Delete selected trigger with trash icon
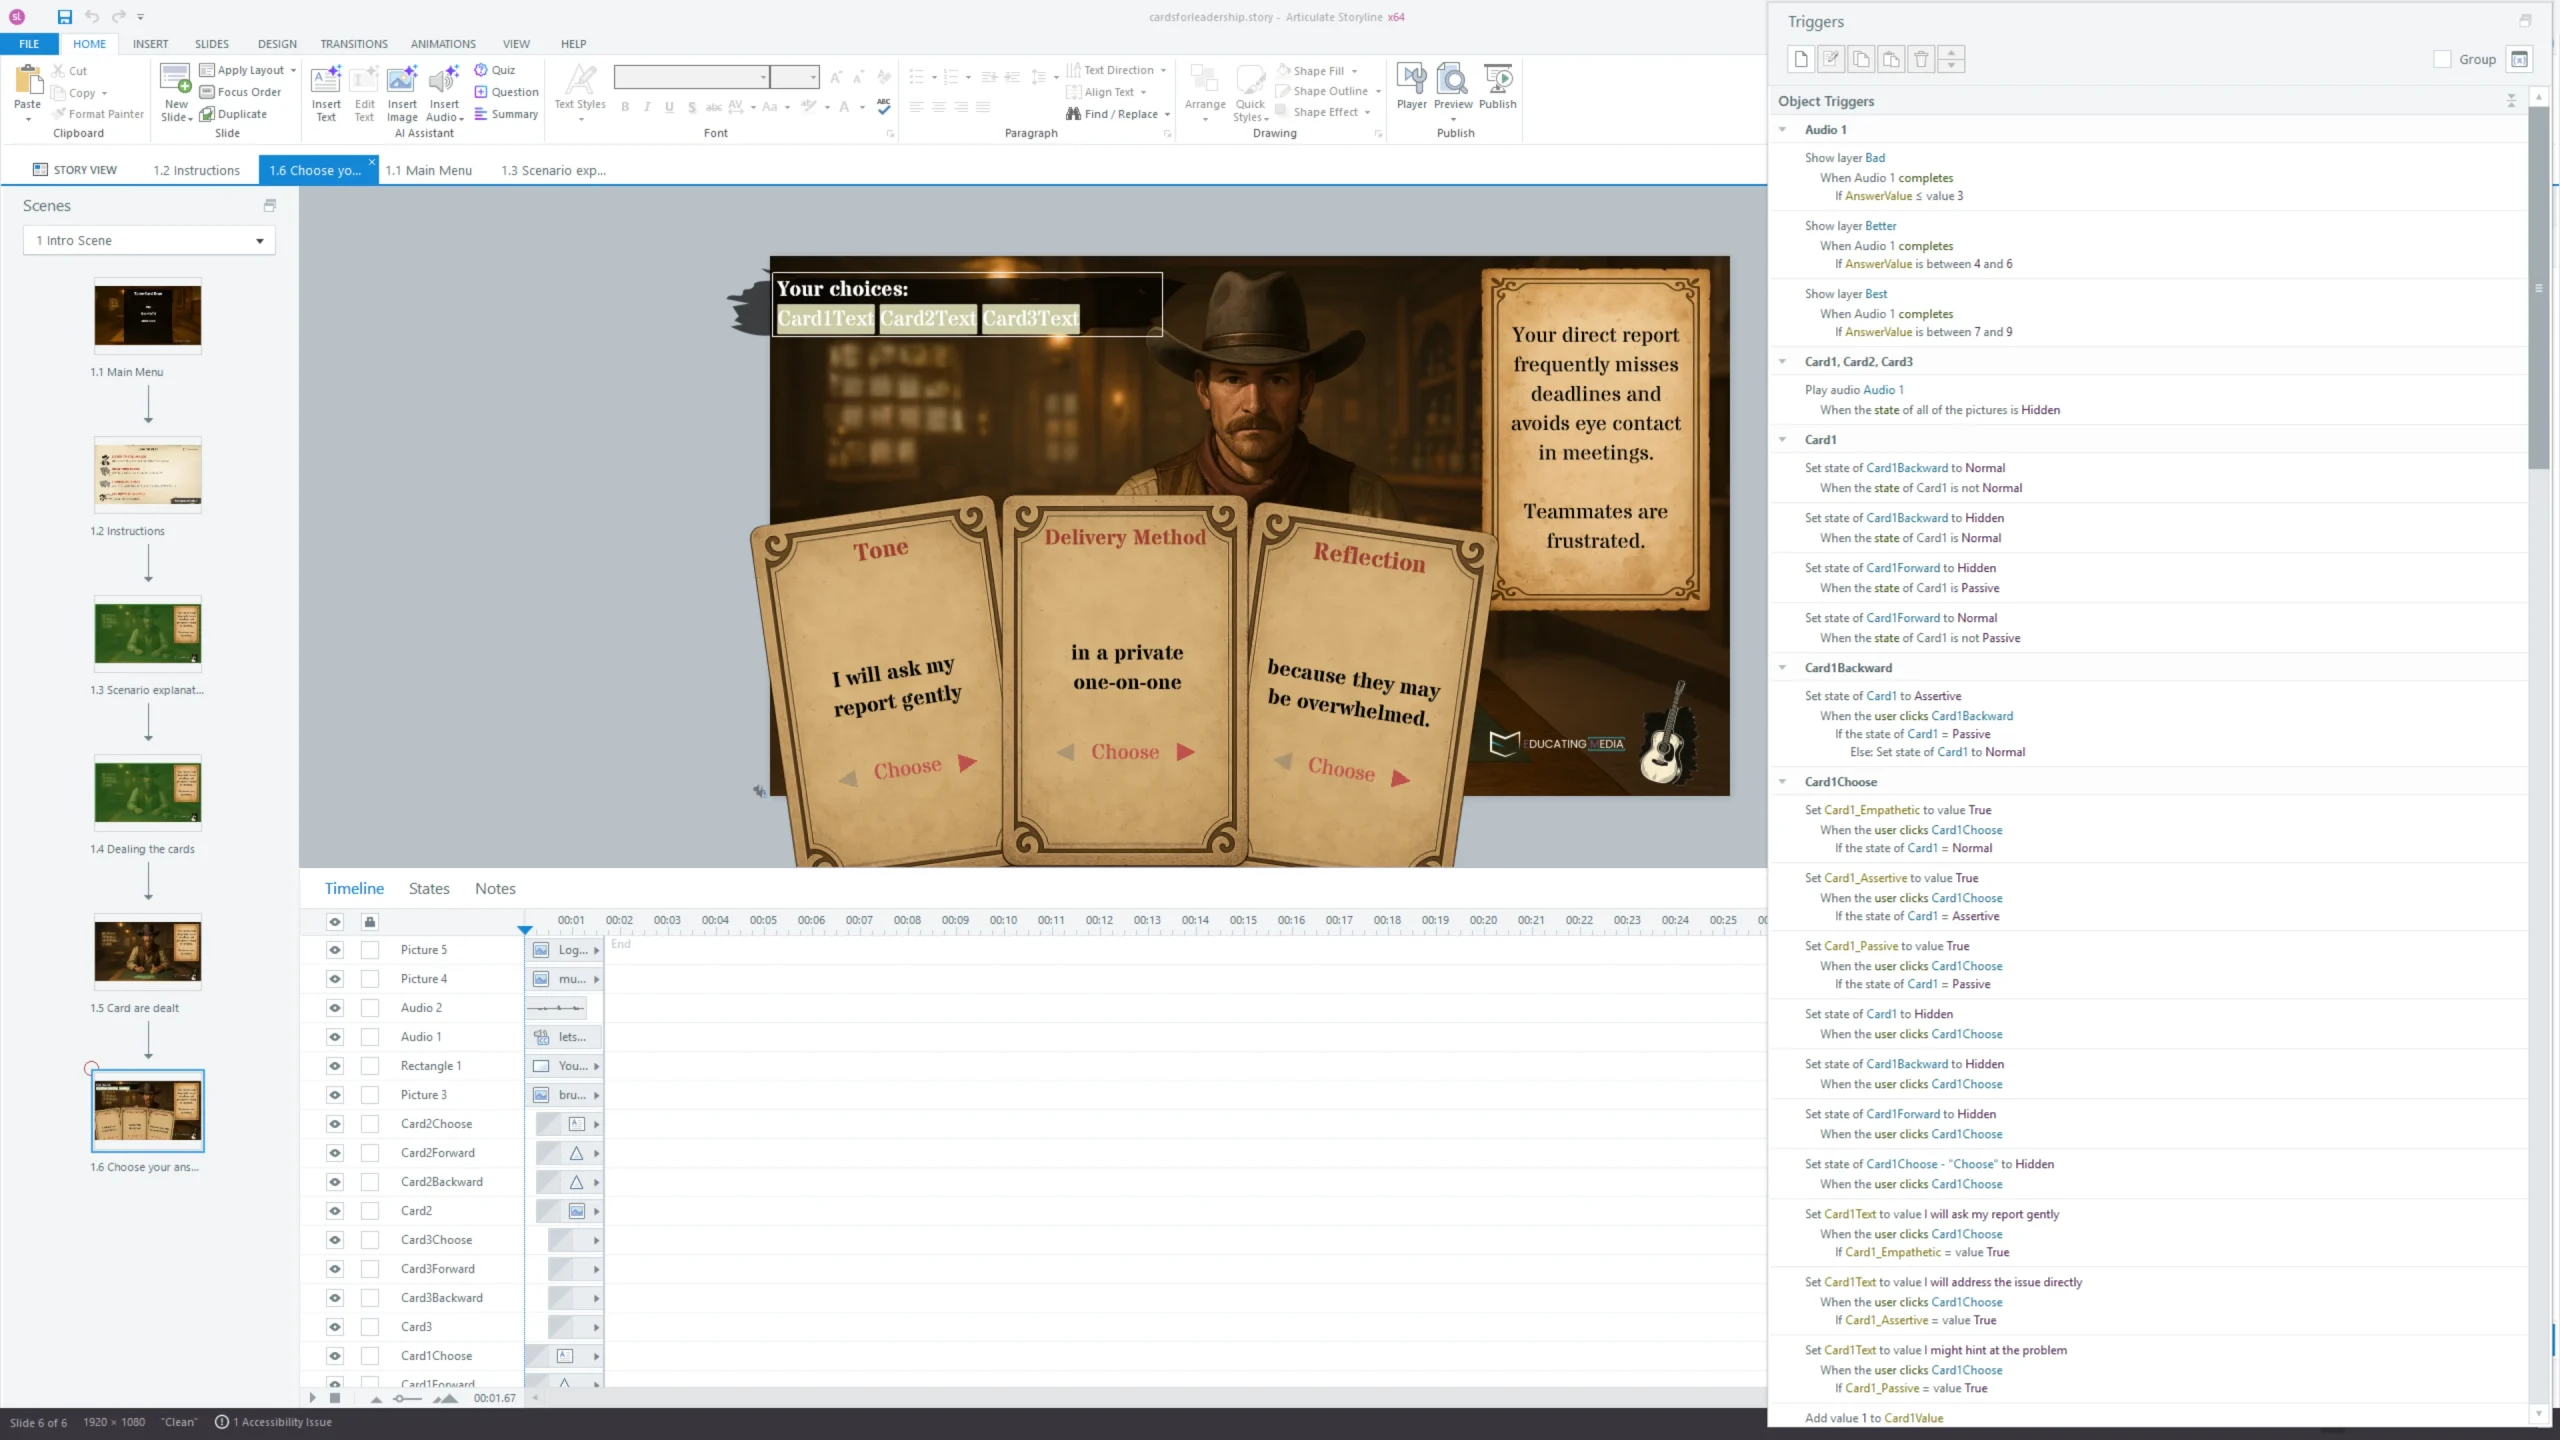This screenshot has height=1440, width=2560. point(1921,59)
